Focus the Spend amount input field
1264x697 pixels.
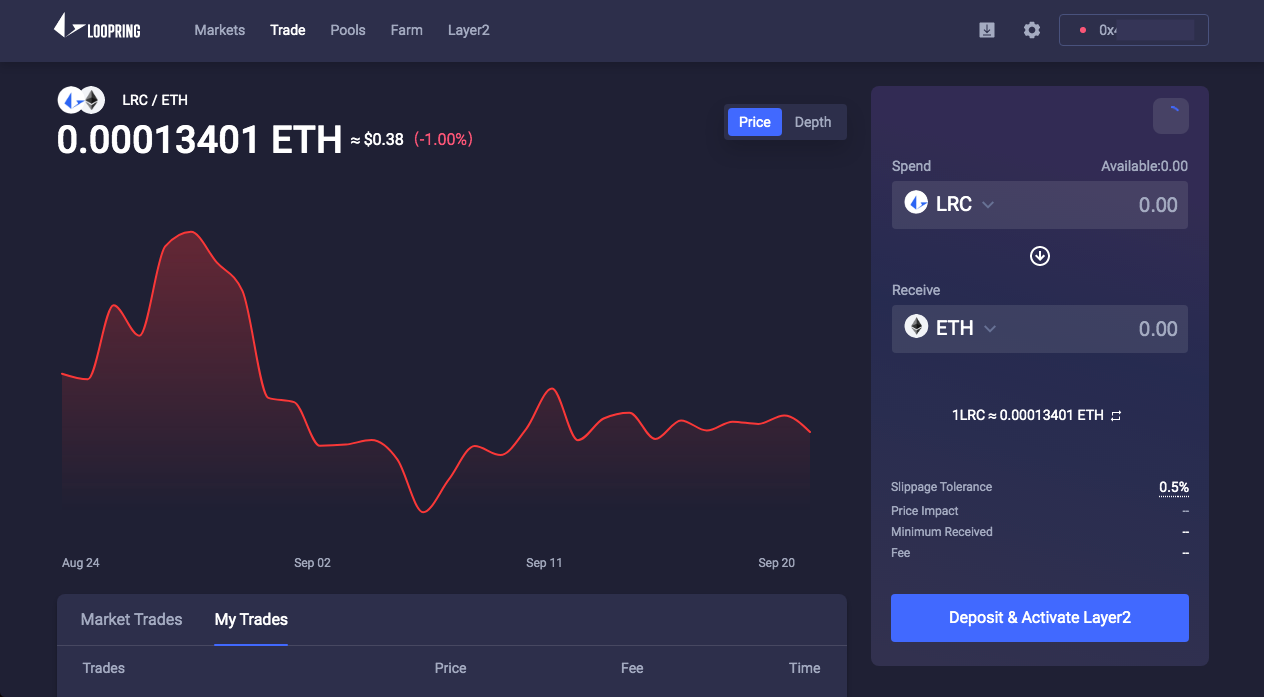point(1040,205)
